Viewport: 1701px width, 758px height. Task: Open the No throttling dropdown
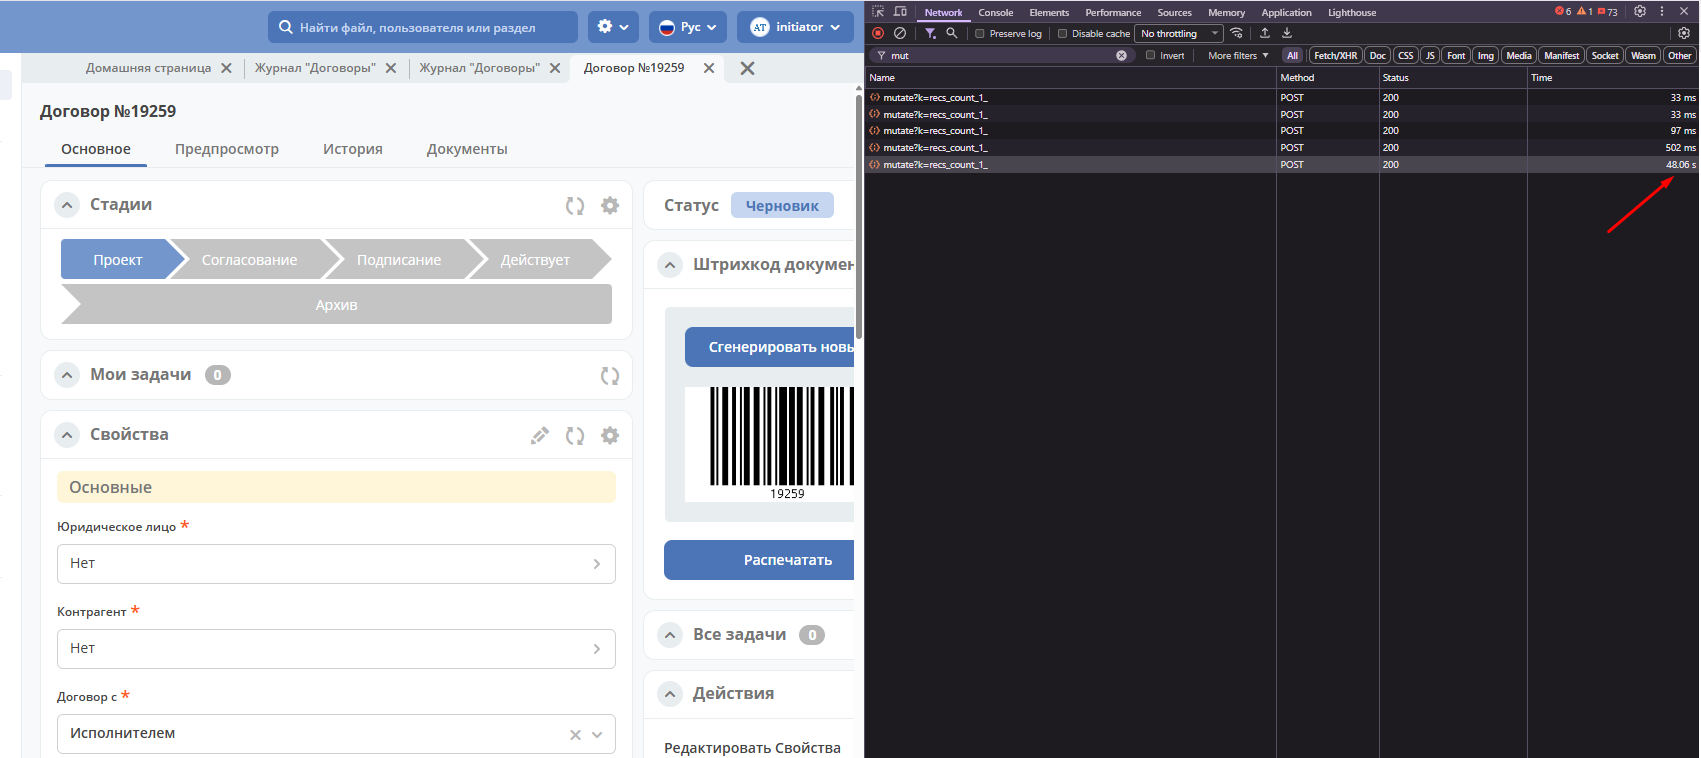click(x=1179, y=34)
